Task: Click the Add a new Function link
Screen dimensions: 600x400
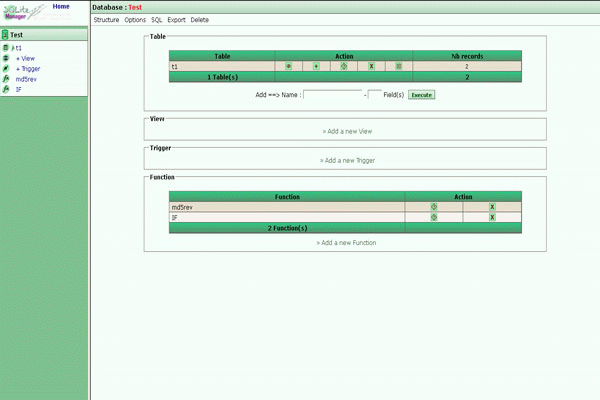Action: click(347, 242)
